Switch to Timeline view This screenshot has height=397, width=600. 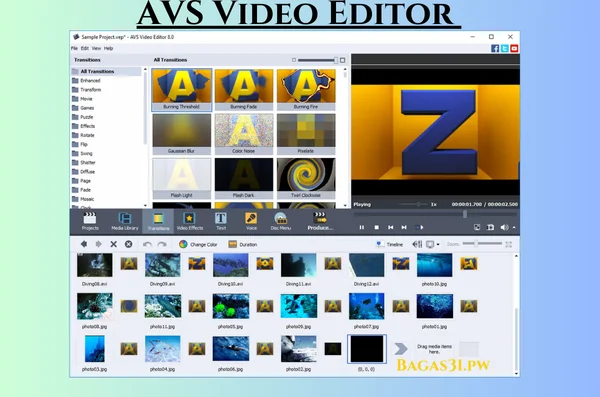[x=390, y=244]
